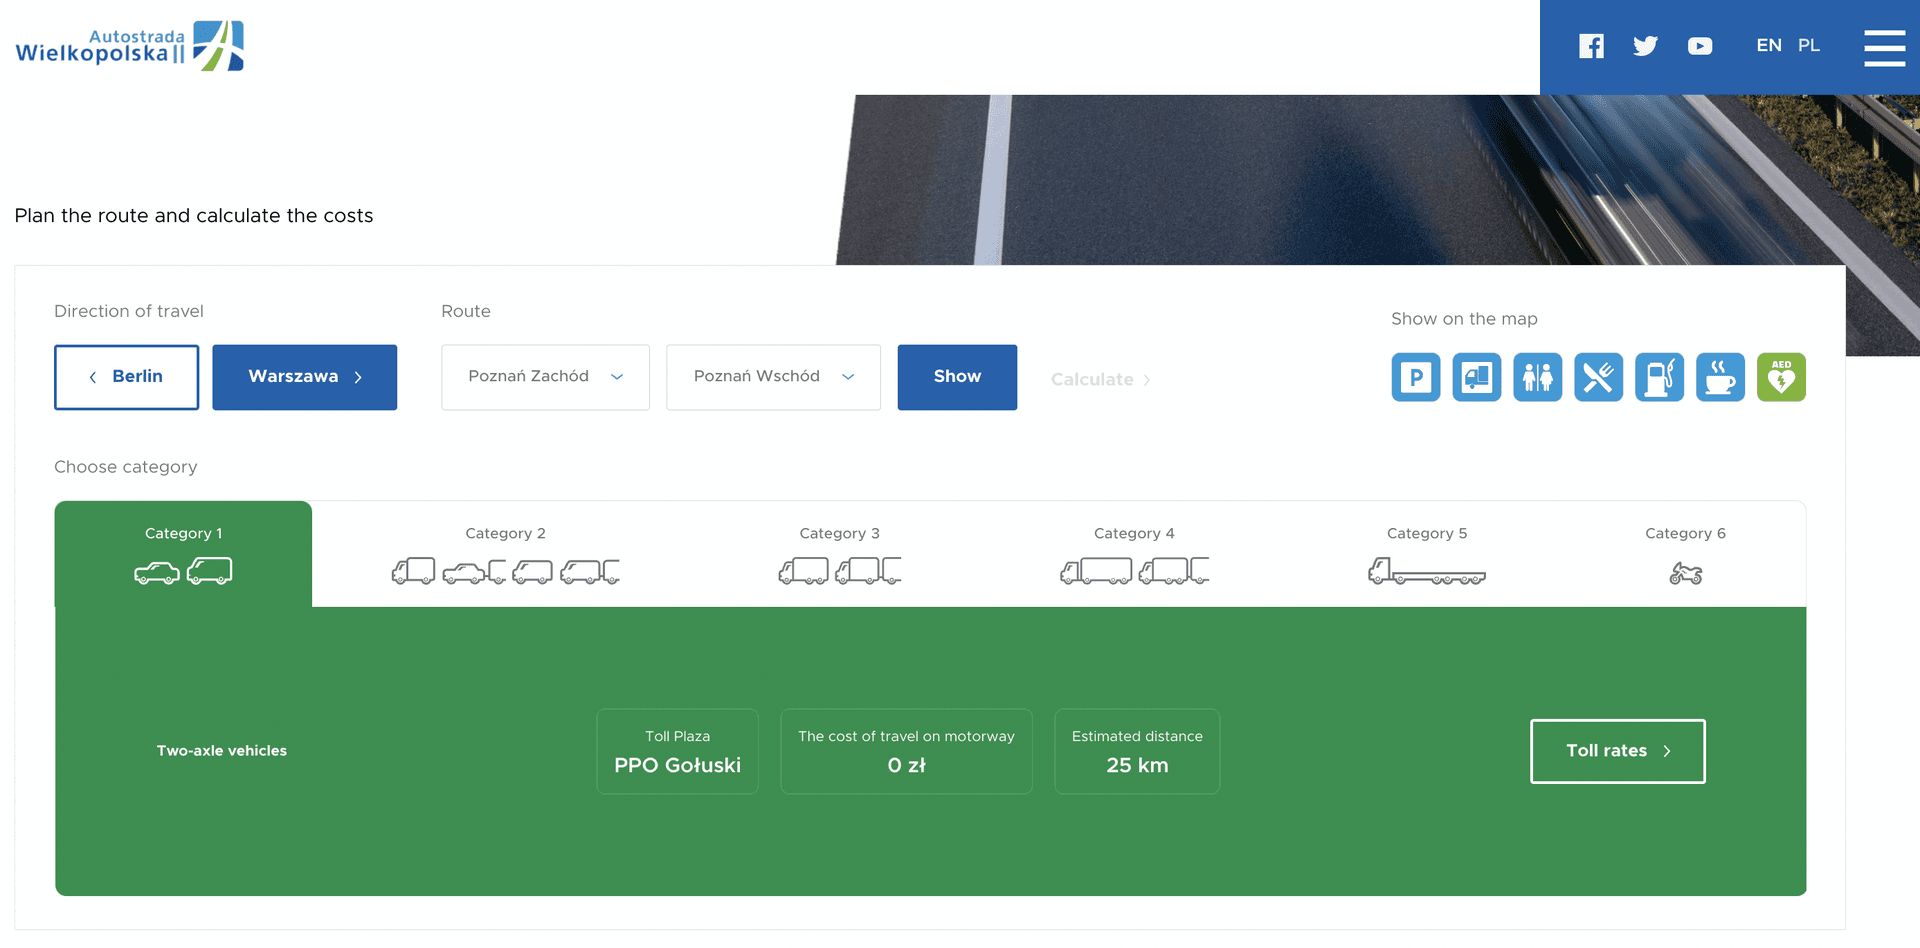The height and width of the screenshot is (948, 1920).
Task: Click the 0 zł cost of travel value
Action: [x=906, y=766]
